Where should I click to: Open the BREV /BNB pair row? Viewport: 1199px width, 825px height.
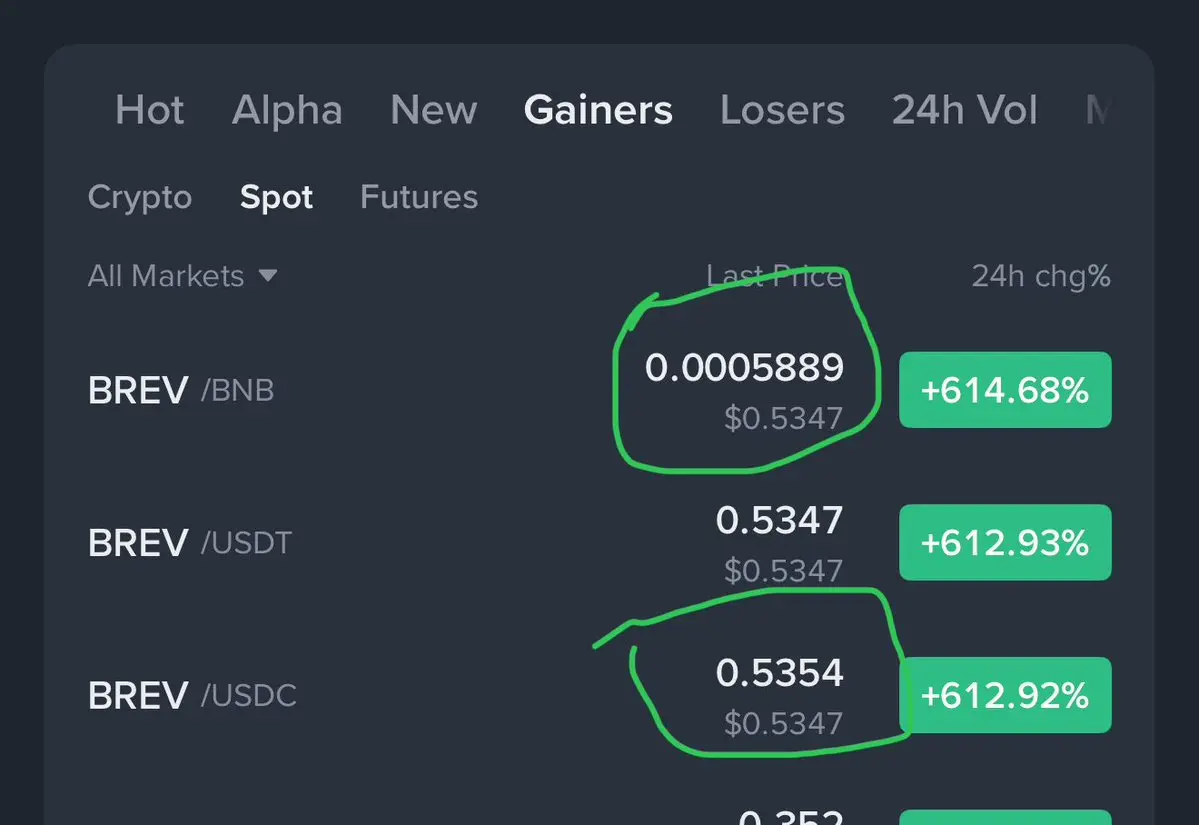pyautogui.click(x=181, y=390)
